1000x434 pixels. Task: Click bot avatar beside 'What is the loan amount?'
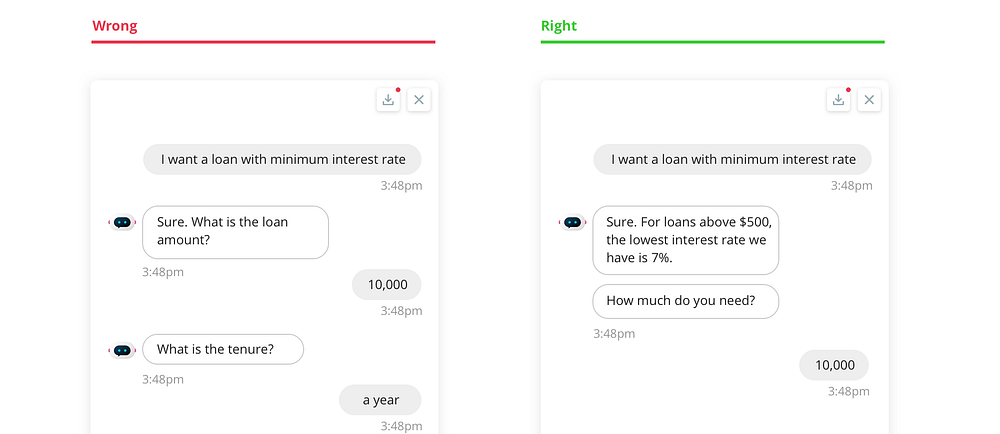(122, 222)
